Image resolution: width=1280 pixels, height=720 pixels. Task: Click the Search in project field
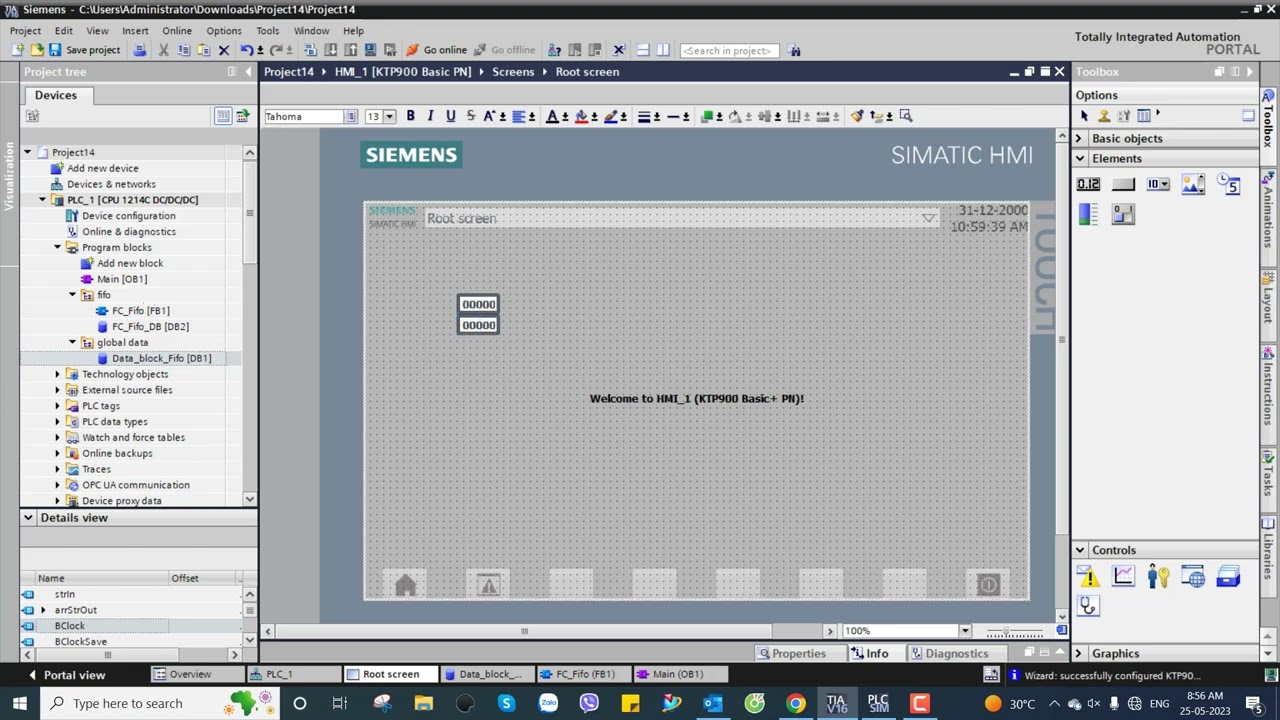pos(729,51)
